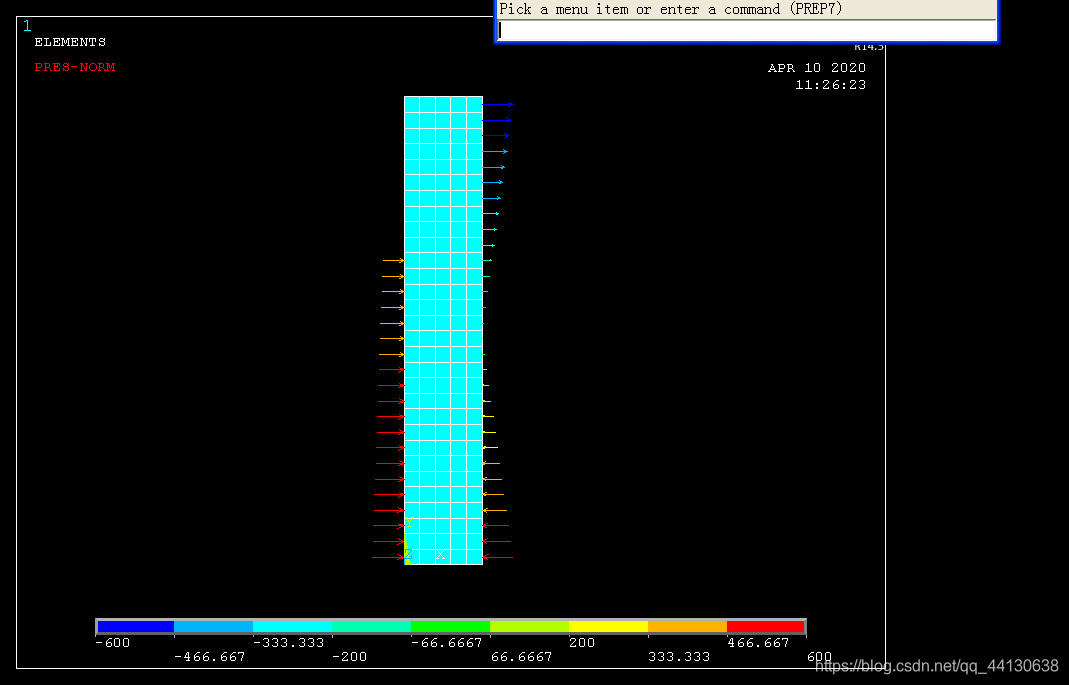The height and width of the screenshot is (685, 1069).
Task: Click the pure green legend color segment
Action: [450, 627]
